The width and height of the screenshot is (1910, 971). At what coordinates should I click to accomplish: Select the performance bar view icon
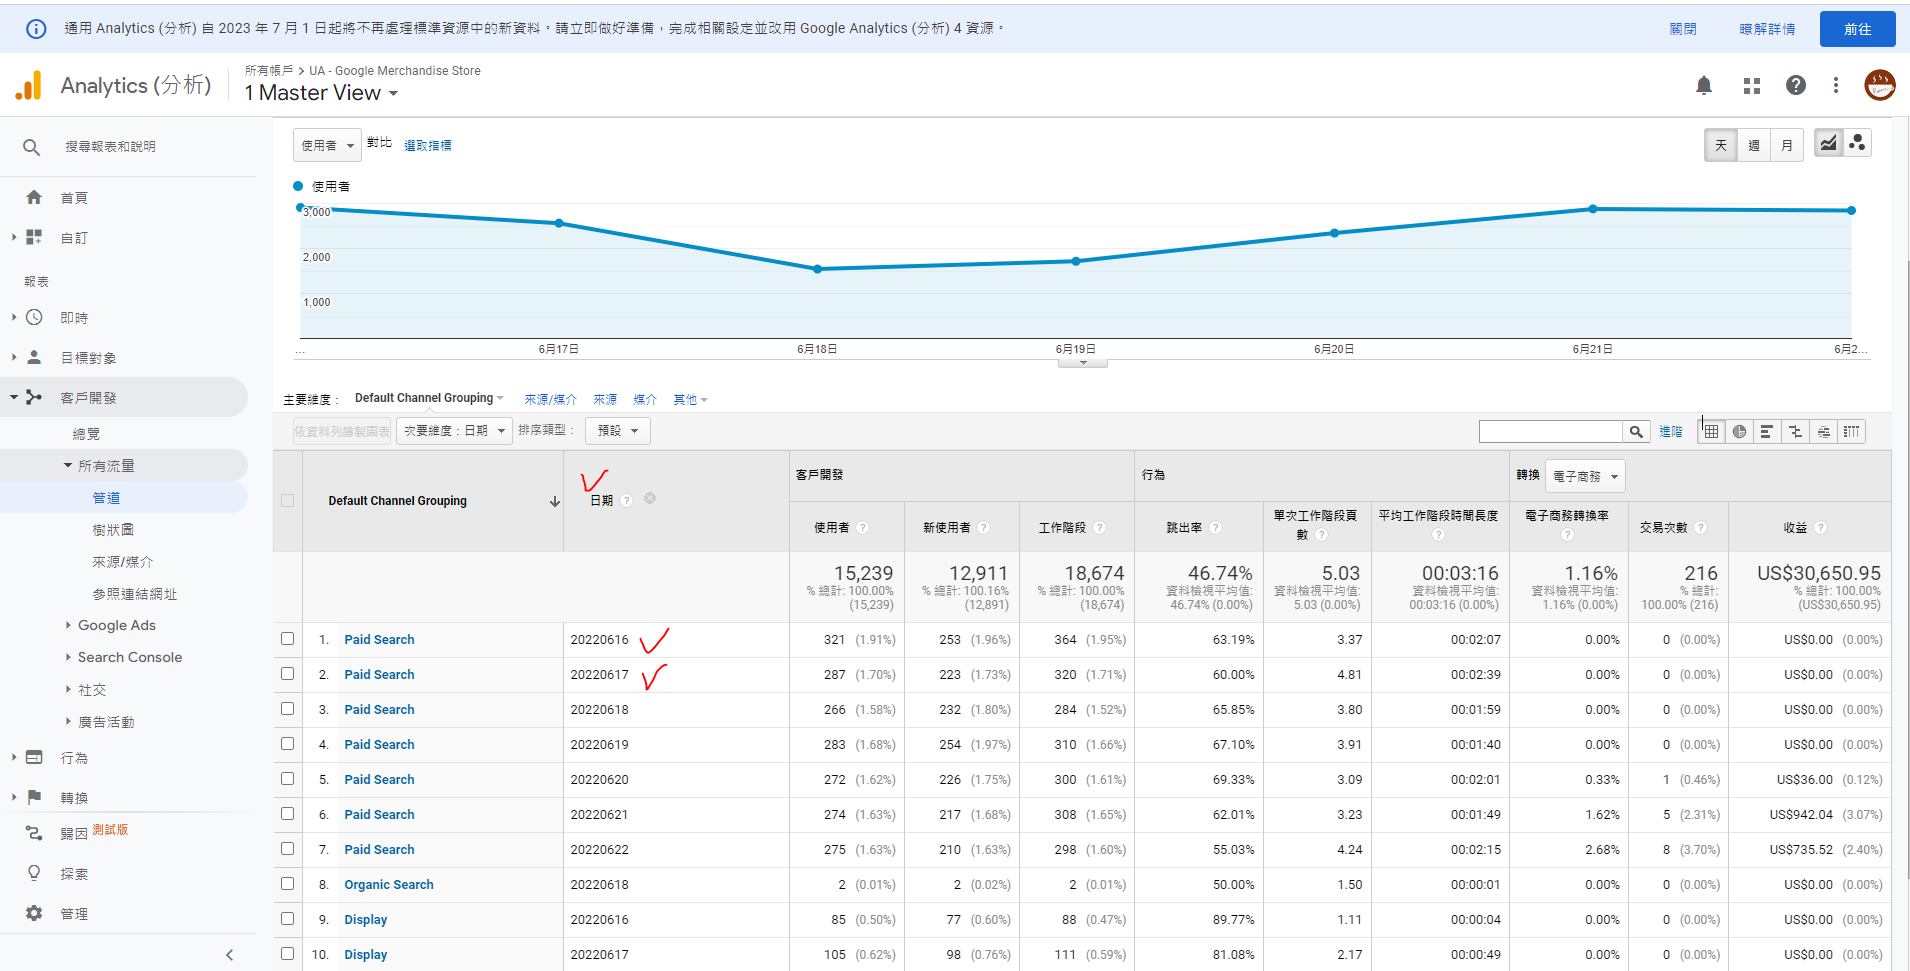click(1768, 432)
